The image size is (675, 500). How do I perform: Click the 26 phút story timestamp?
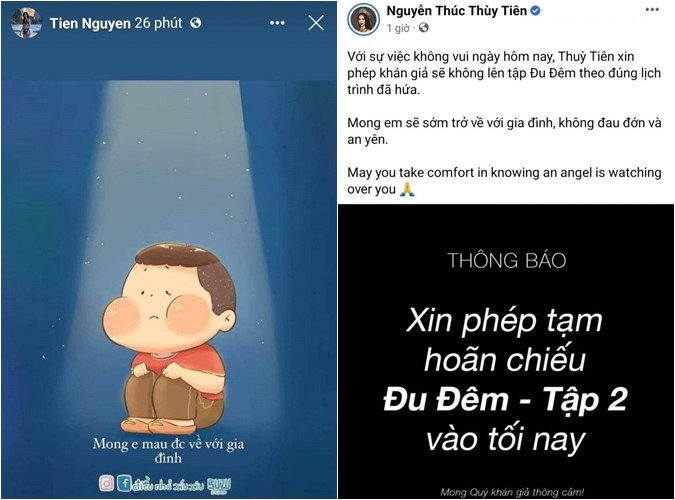(x=158, y=23)
